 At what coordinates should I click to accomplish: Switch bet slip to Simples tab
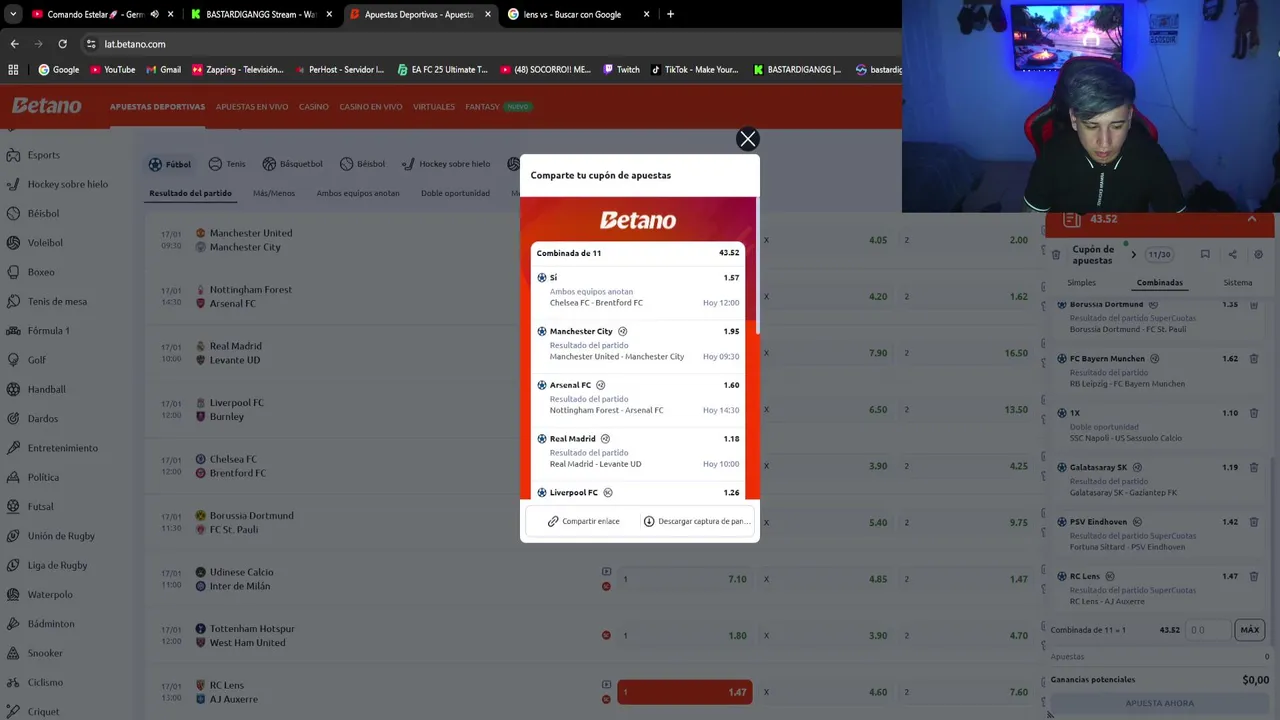[1081, 283]
